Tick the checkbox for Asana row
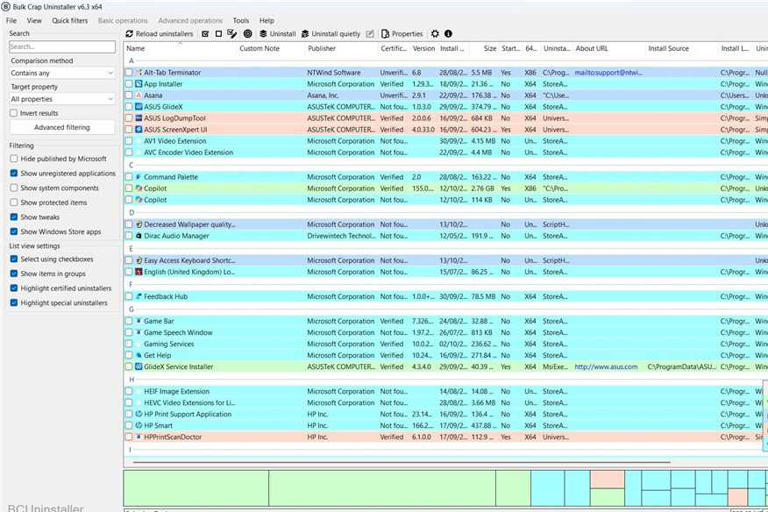 (129, 95)
